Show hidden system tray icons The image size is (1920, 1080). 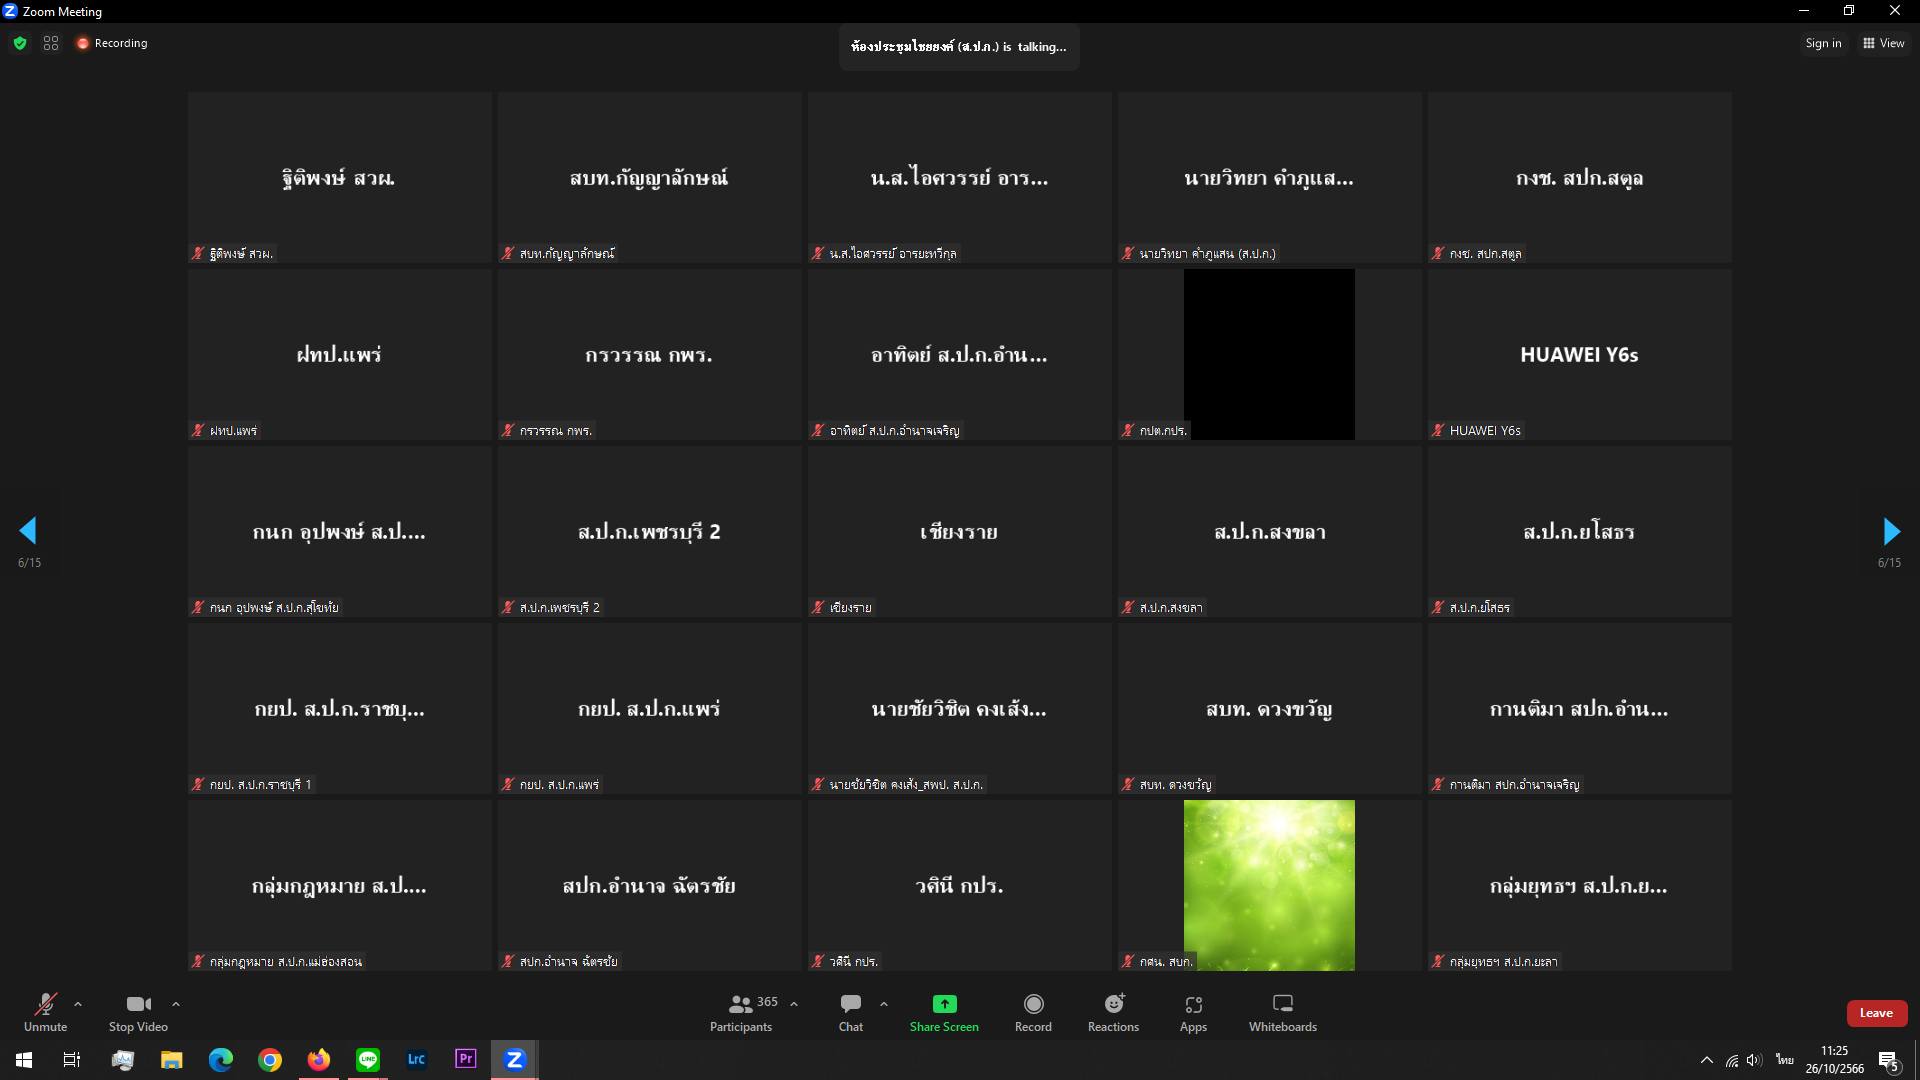coord(1706,1060)
